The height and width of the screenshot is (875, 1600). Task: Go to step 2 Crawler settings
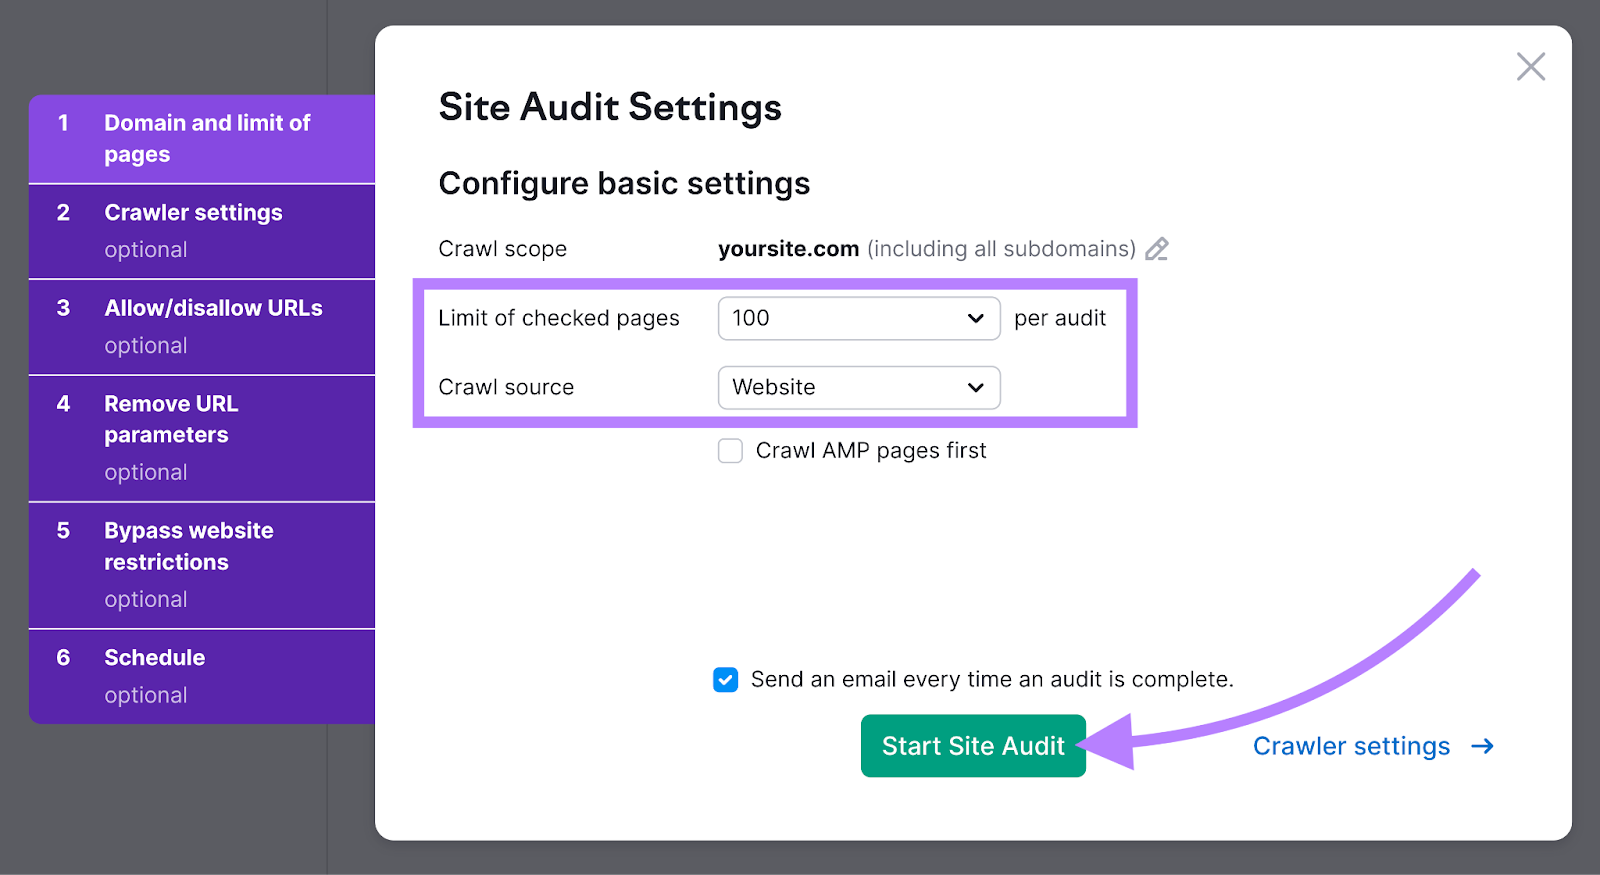[x=200, y=230]
